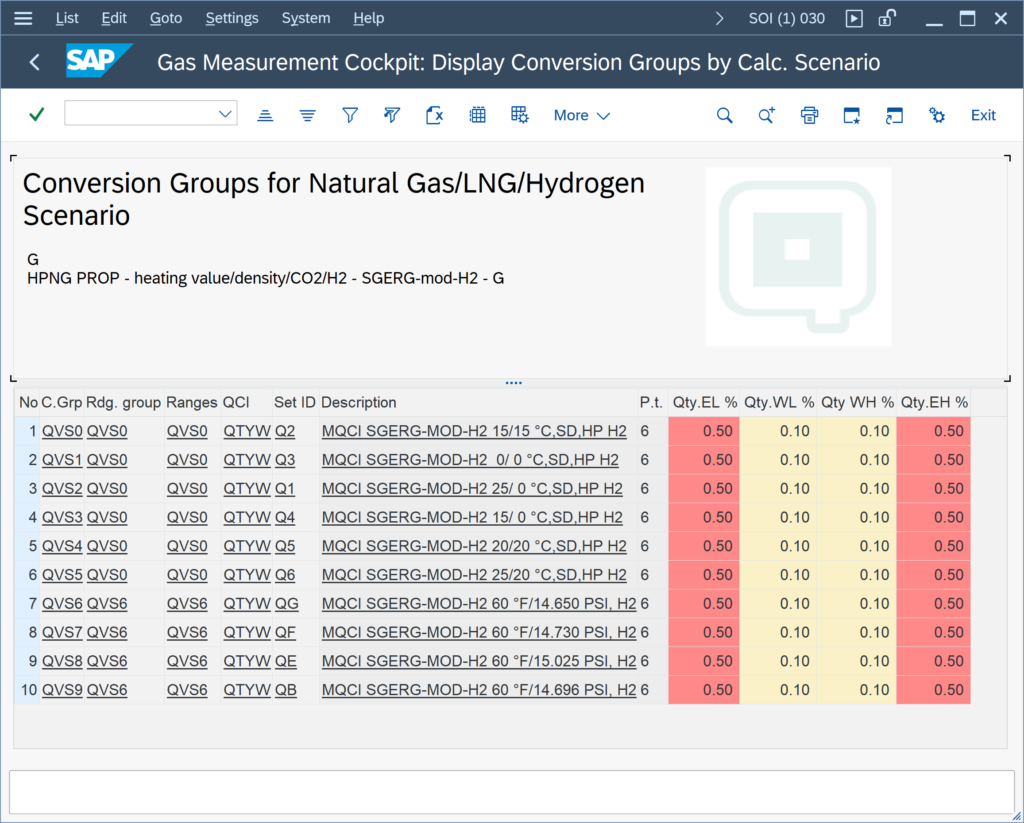Open the command field dropdown arrow
The width and height of the screenshot is (1024, 823).
tap(225, 114)
